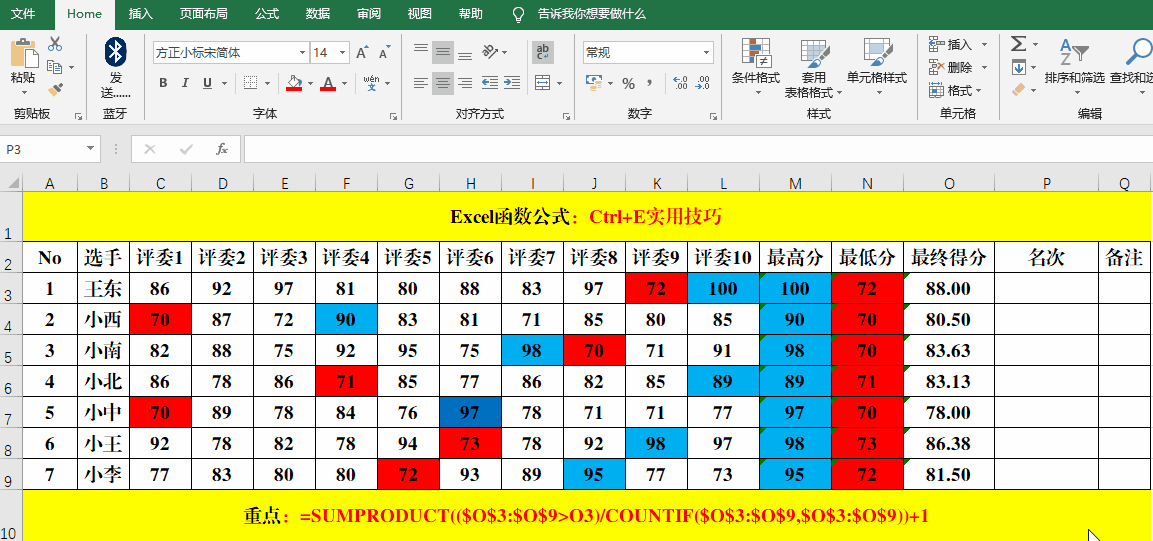The image size is (1153, 541).
Task: Click the red font color swatch
Action: (327, 83)
